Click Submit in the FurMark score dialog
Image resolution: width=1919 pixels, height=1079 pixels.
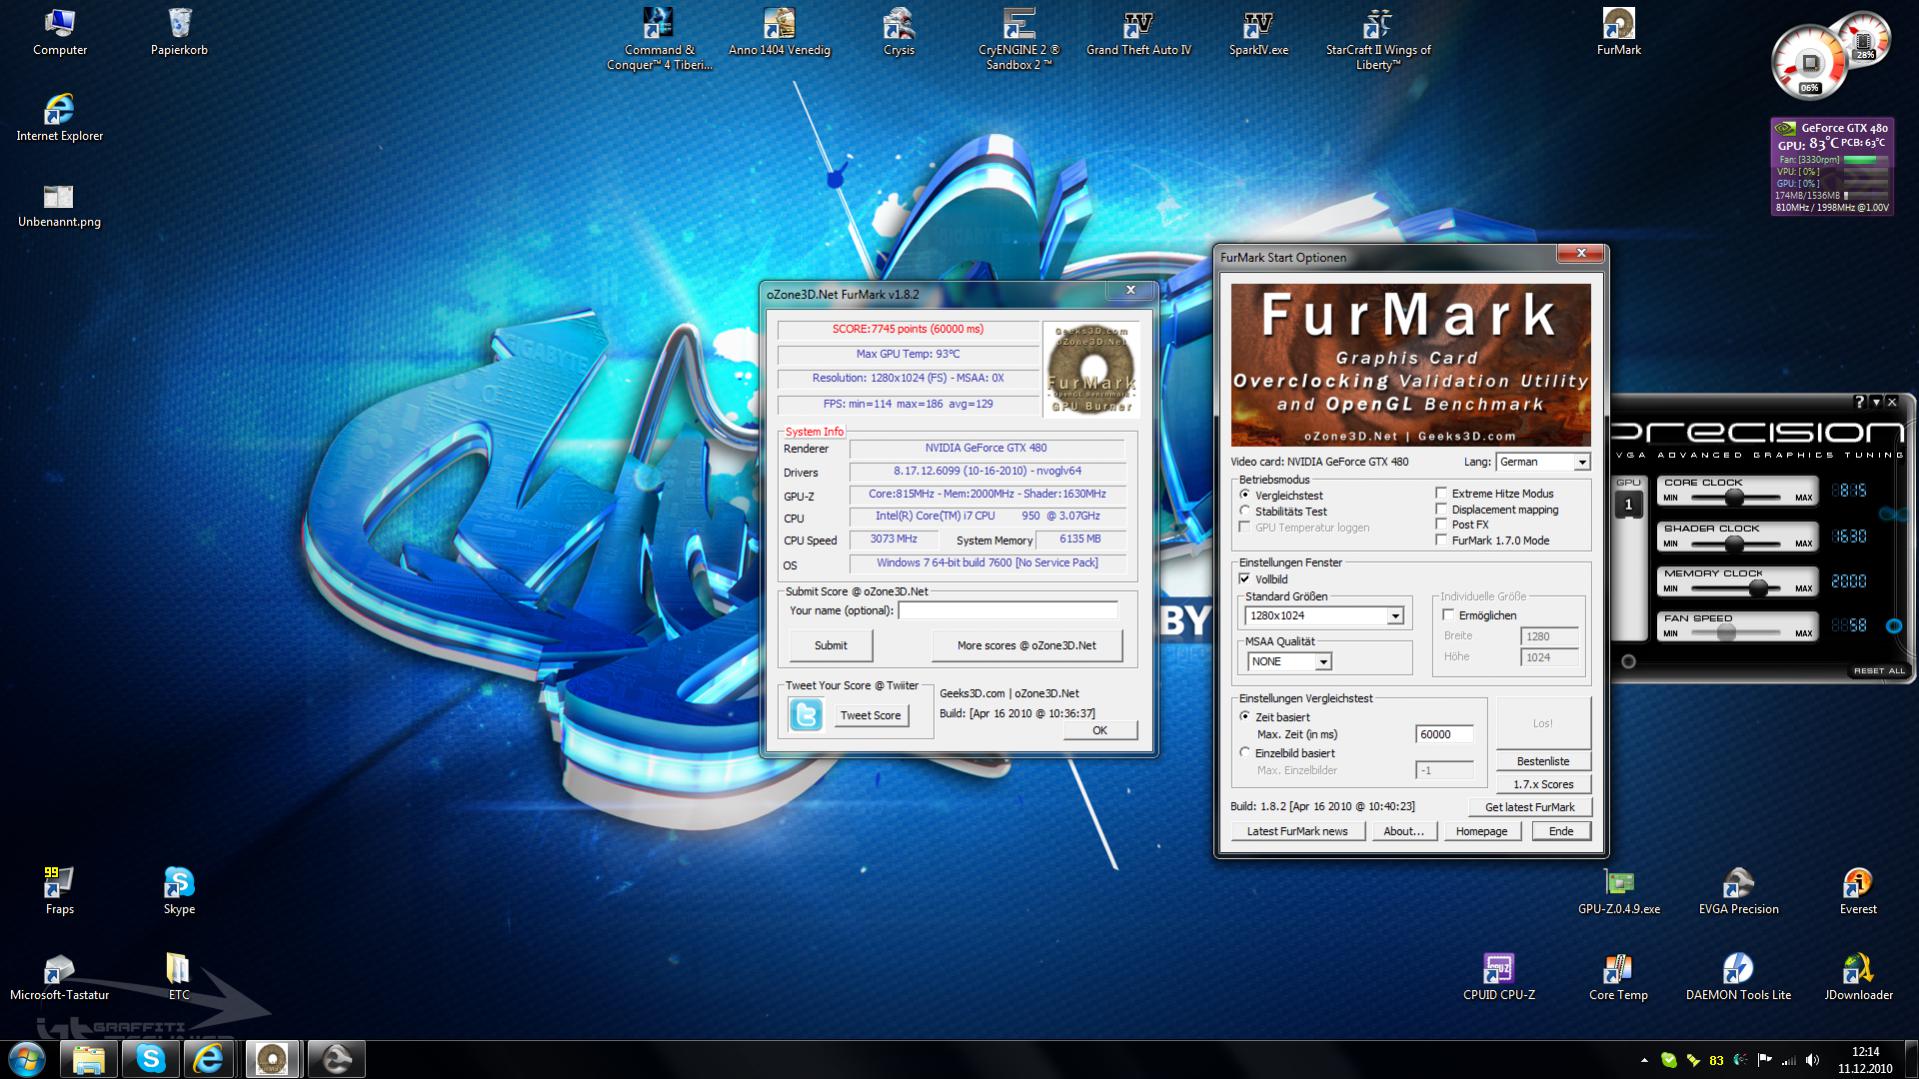tap(830, 646)
